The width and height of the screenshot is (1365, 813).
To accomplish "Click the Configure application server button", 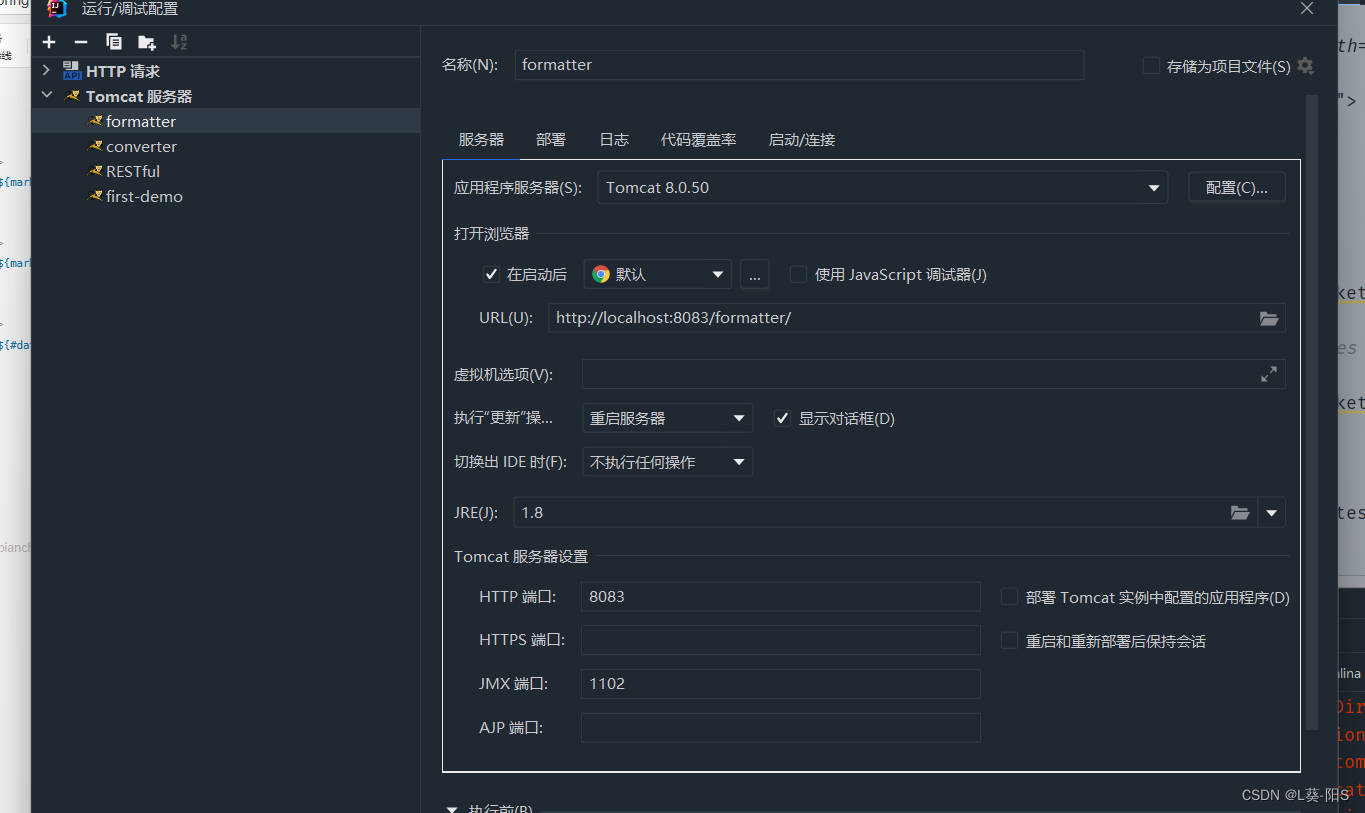I will click(1237, 187).
